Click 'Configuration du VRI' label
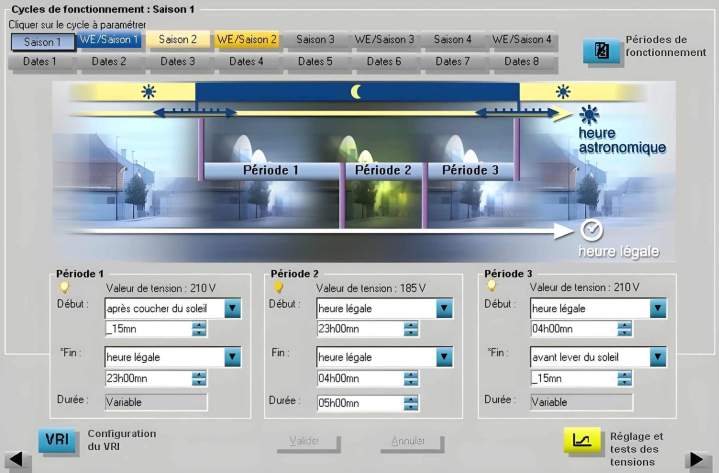 coord(122,440)
